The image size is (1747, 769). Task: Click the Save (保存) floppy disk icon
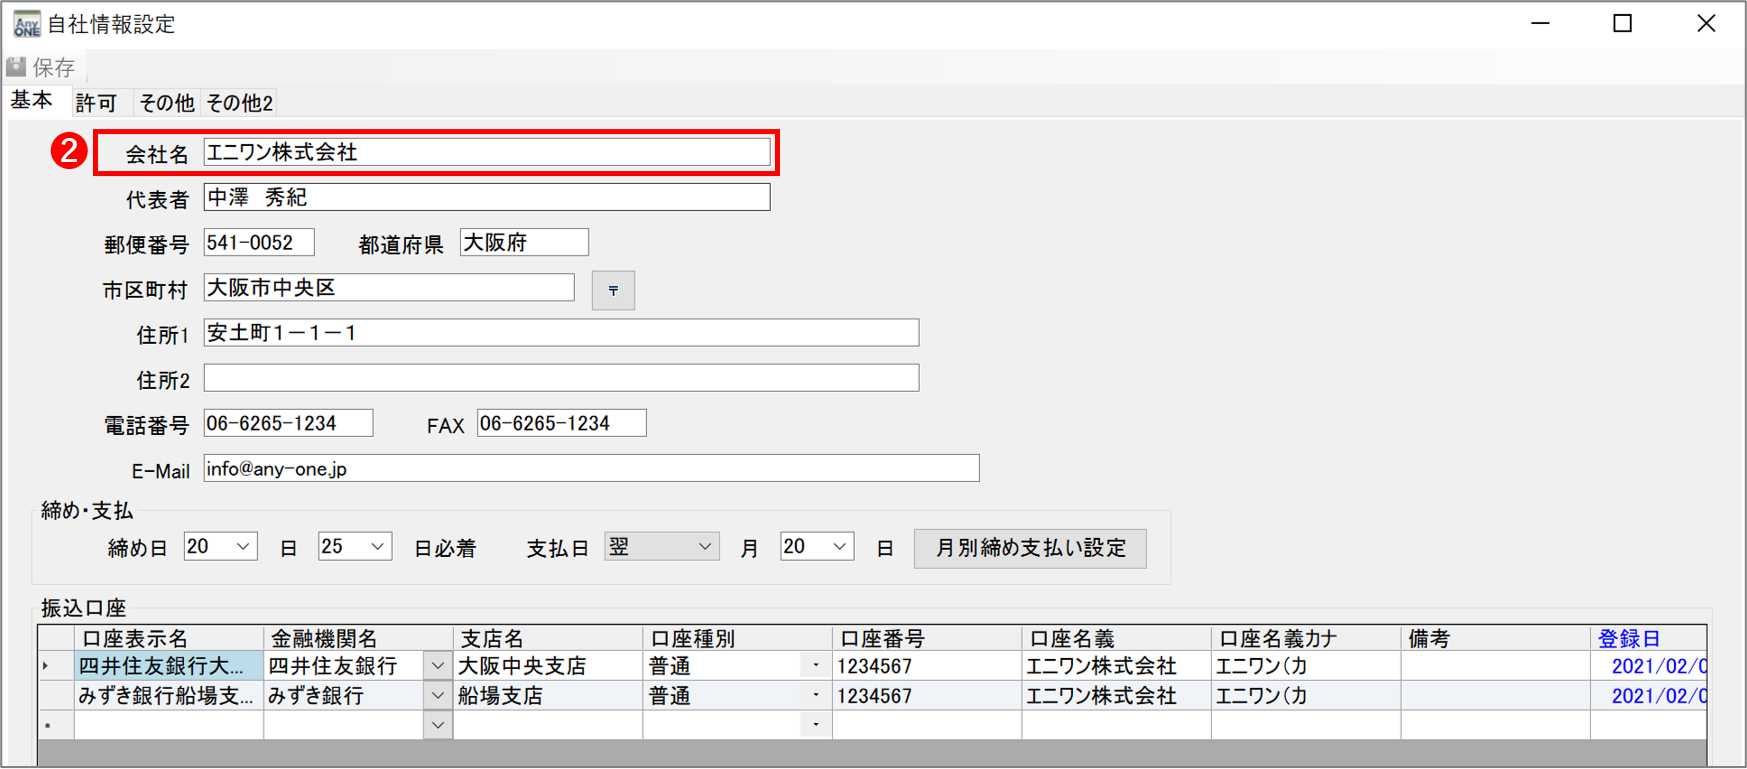click(x=17, y=67)
